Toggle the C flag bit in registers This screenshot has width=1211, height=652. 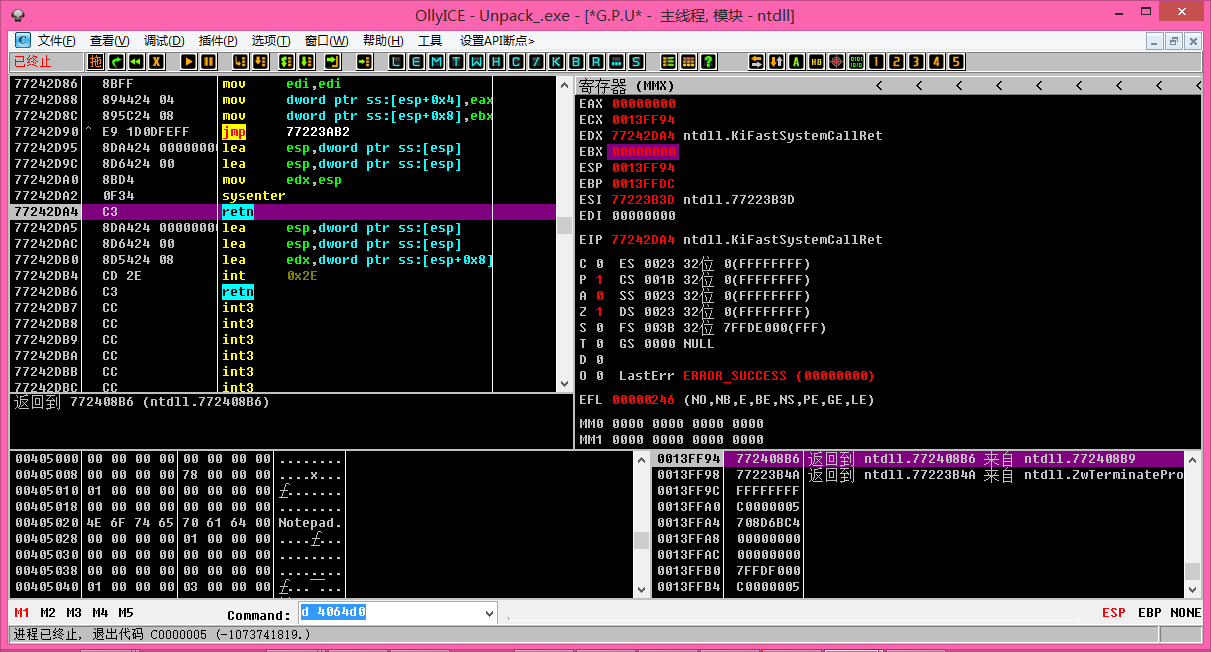(600, 264)
